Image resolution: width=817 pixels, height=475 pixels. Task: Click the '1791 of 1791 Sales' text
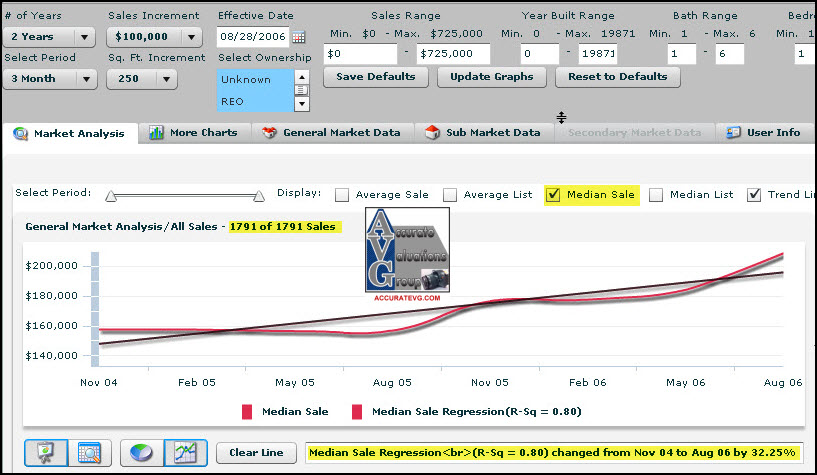tap(282, 227)
